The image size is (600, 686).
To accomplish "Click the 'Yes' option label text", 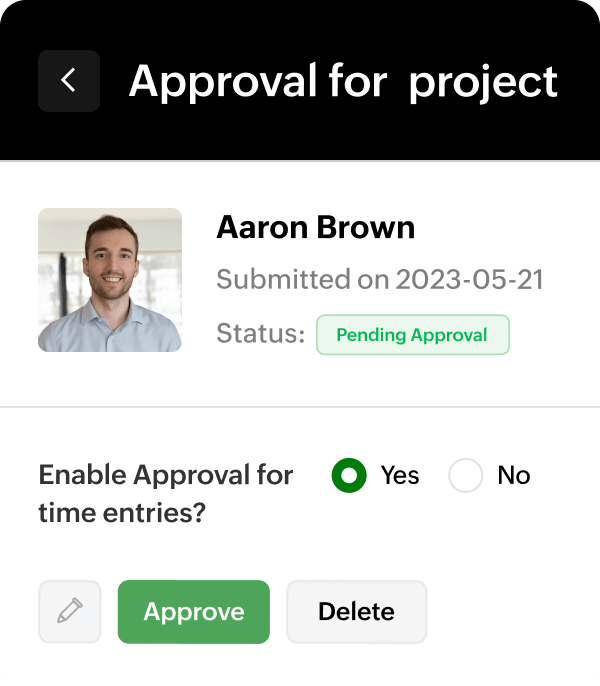I will click(400, 476).
